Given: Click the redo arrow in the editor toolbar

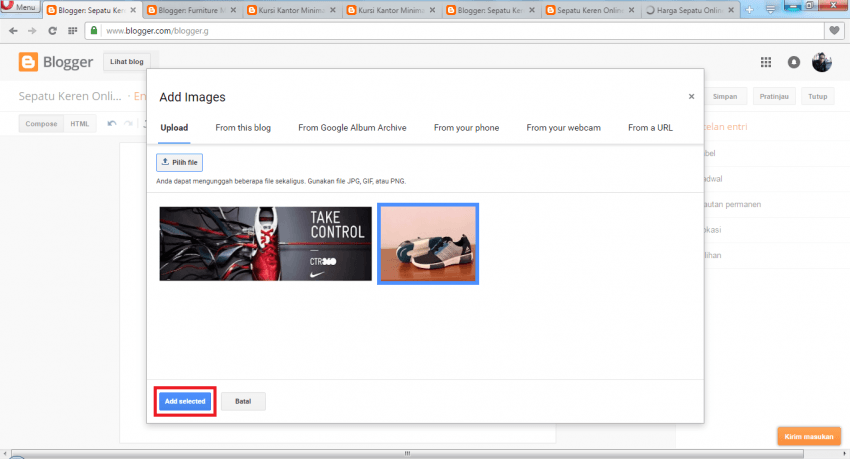Looking at the screenshot, I should (x=128, y=124).
